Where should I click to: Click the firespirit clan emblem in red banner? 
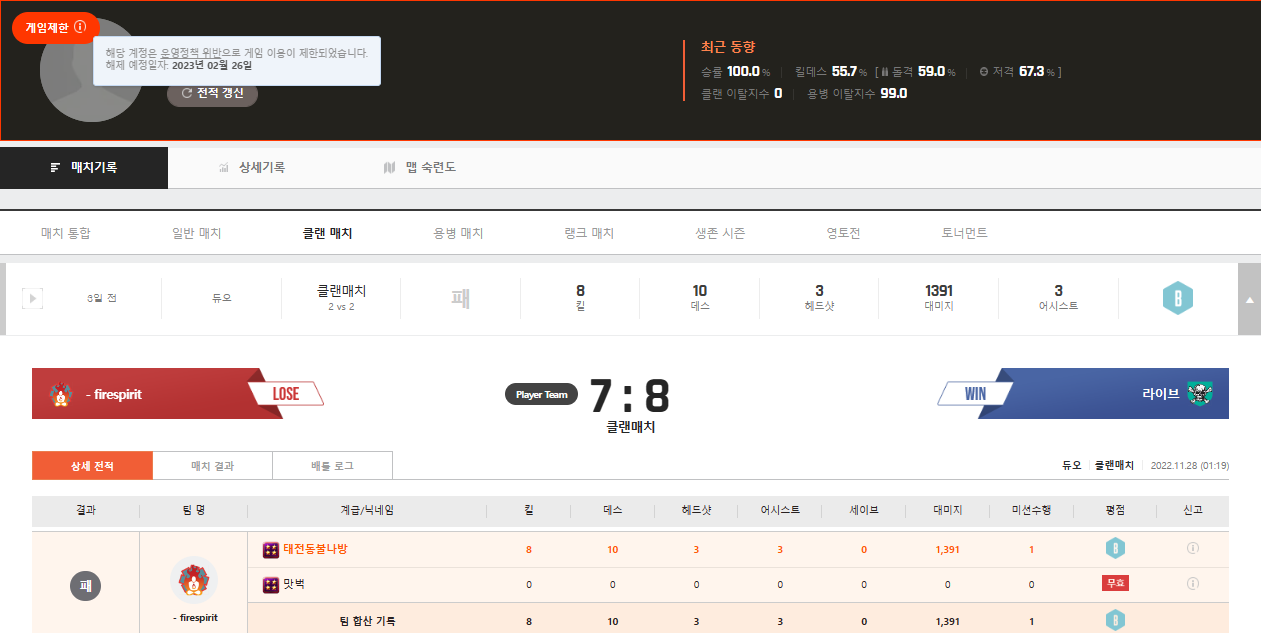click(x=60, y=394)
